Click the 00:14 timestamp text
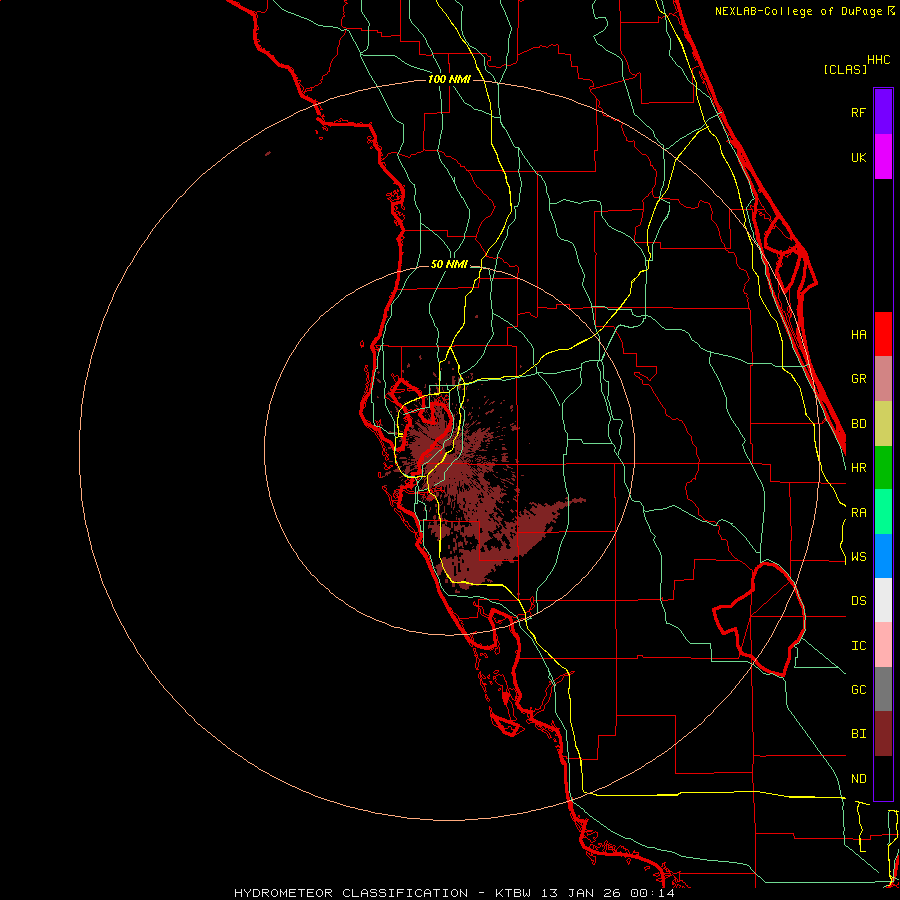Screen dimensions: 900x900 [652, 893]
